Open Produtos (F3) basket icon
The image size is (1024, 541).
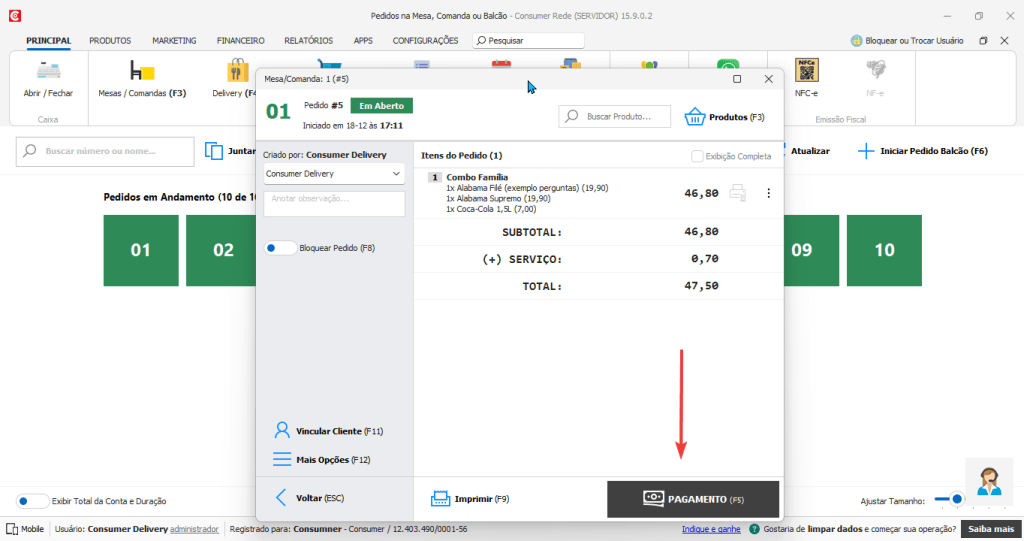[695, 117]
